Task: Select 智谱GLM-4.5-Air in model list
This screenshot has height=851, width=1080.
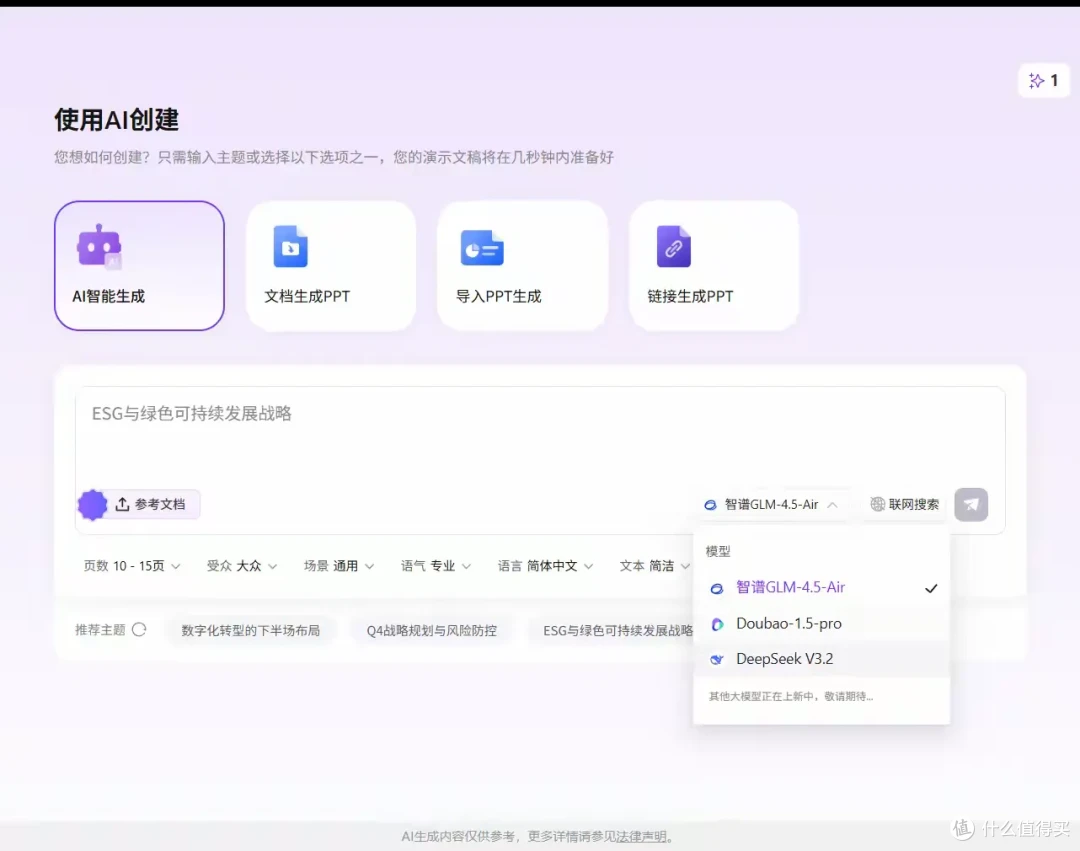Action: tap(822, 587)
